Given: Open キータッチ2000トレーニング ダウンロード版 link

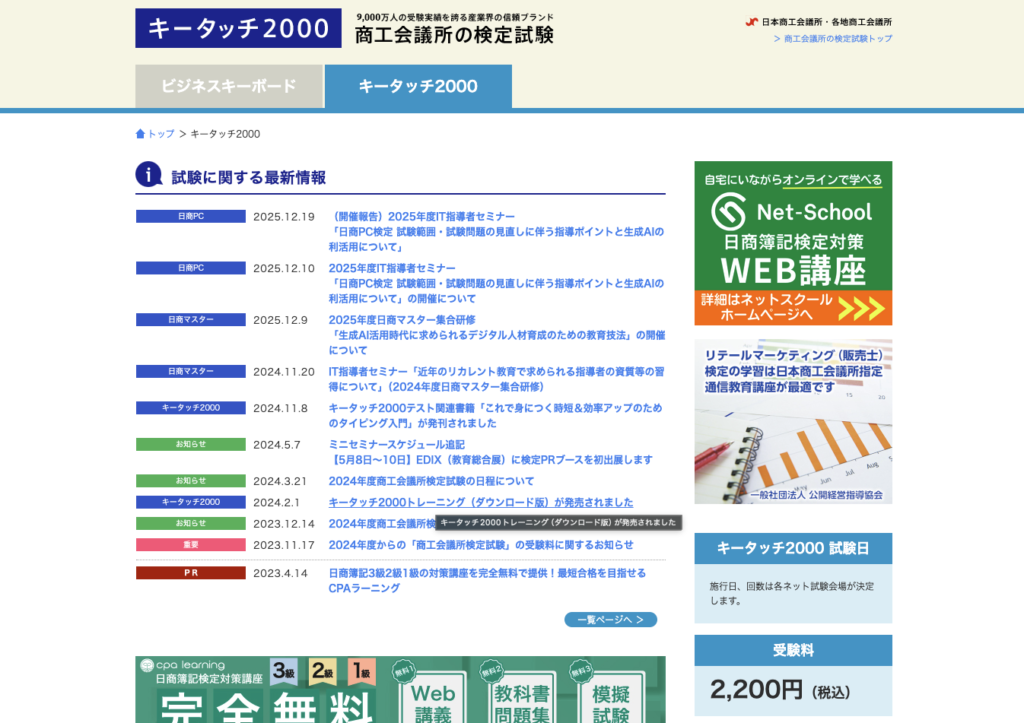Looking at the screenshot, I should [481, 502].
